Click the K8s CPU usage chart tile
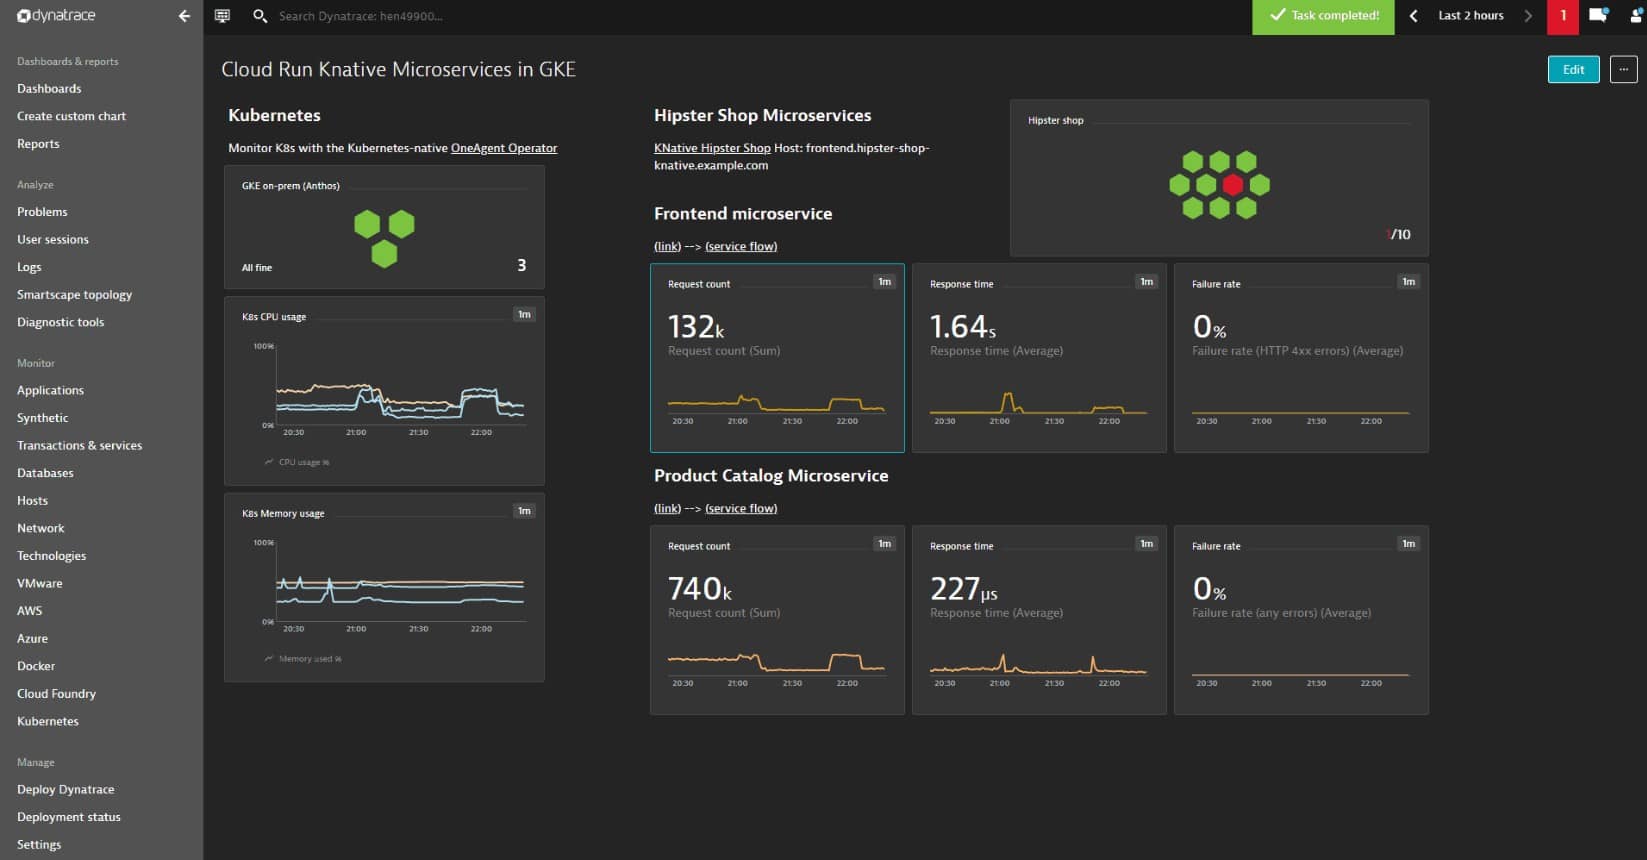This screenshot has height=860, width=1647. (384, 390)
